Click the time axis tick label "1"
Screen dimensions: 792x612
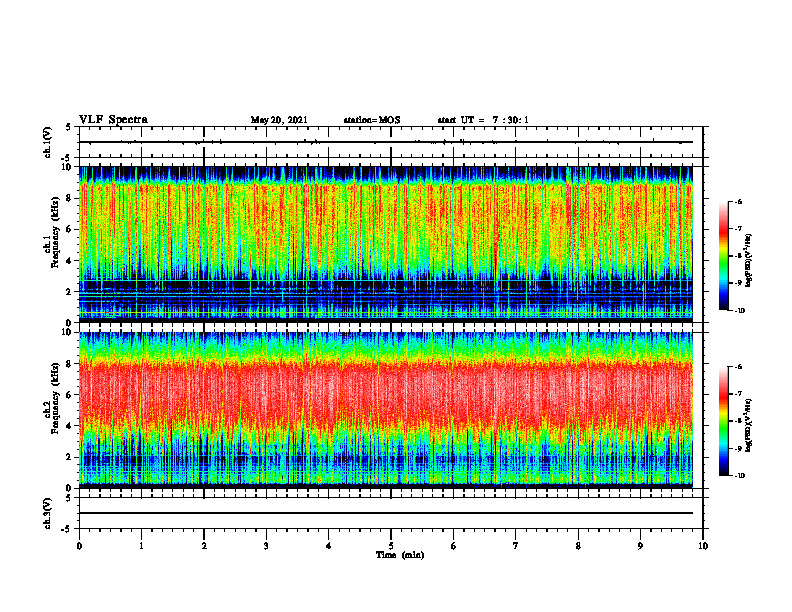pyautogui.click(x=141, y=546)
